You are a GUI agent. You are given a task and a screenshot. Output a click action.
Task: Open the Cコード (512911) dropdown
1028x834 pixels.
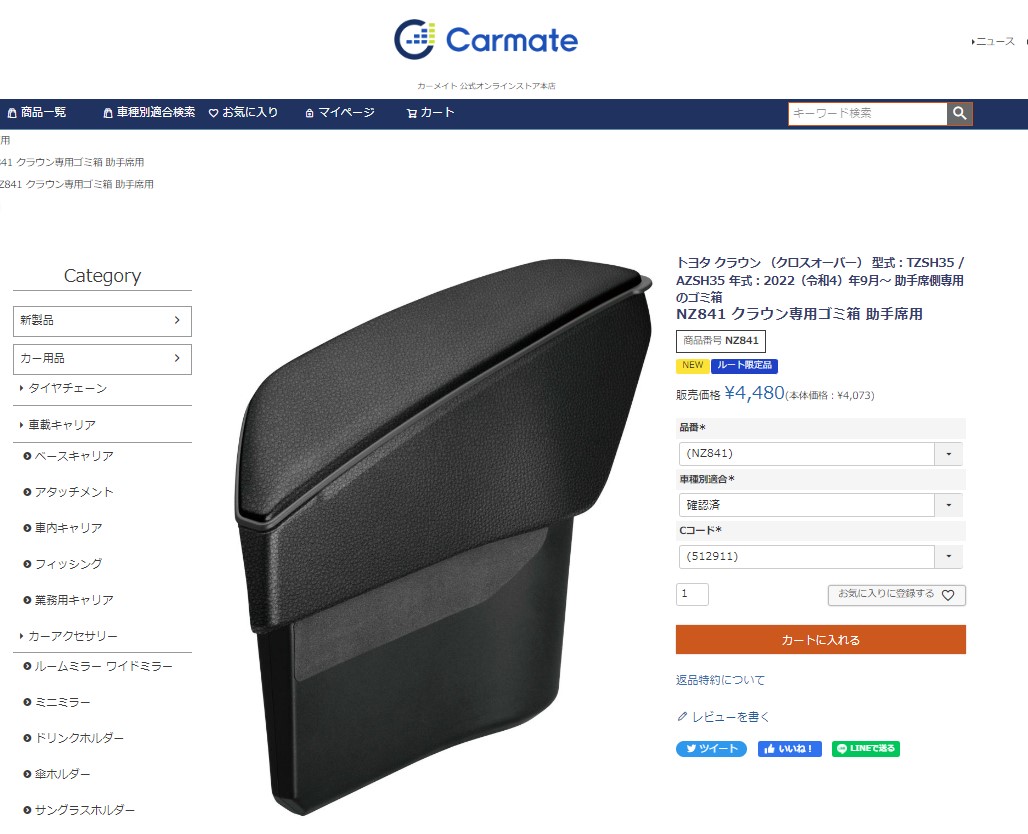pyautogui.click(x=821, y=557)
